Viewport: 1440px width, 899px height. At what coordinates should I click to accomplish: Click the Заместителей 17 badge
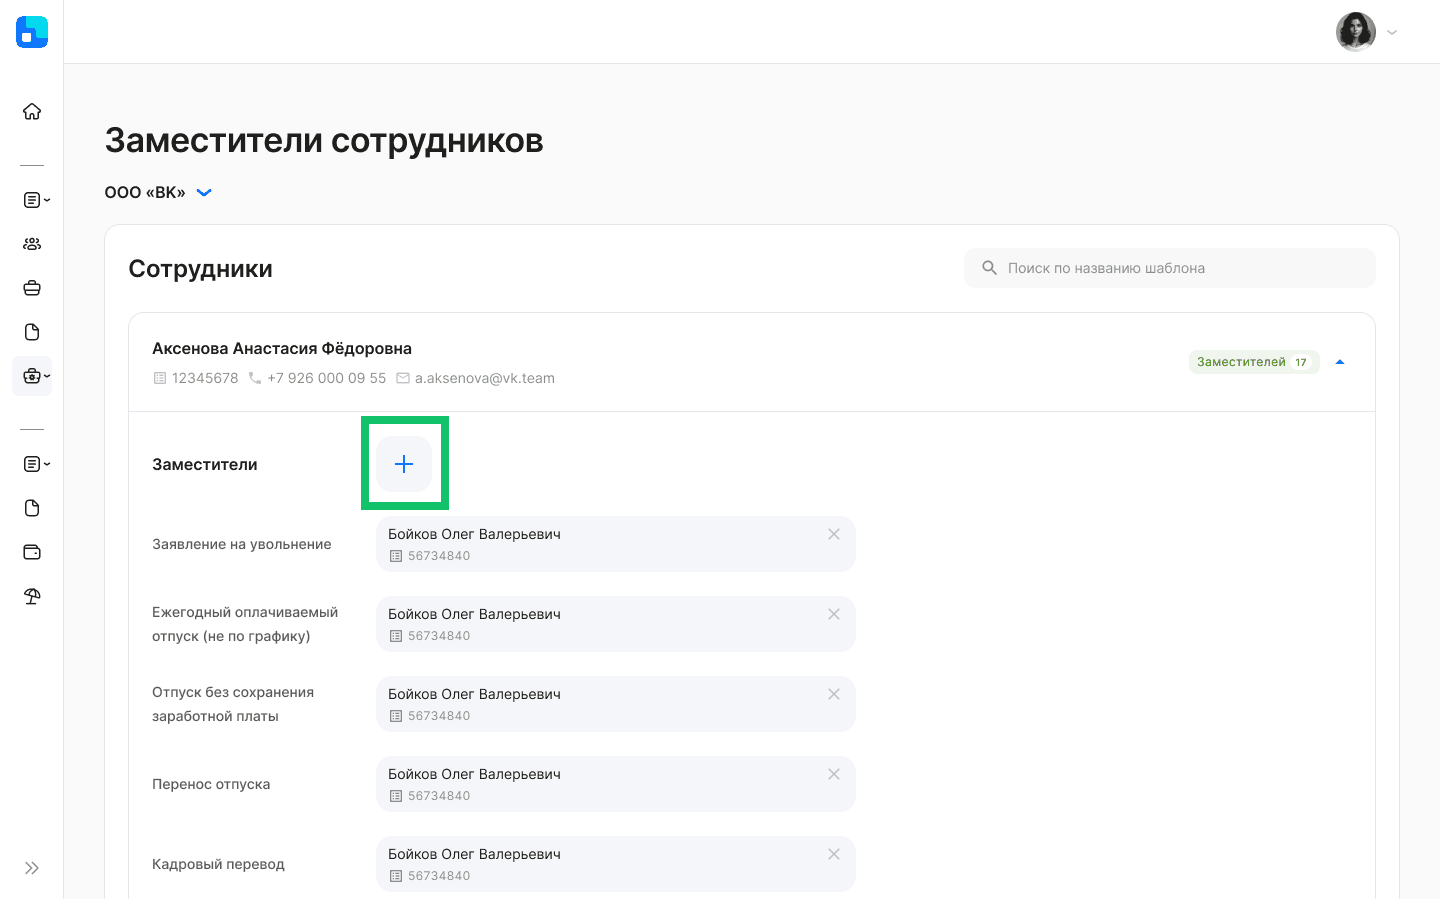click(1254, 362)
